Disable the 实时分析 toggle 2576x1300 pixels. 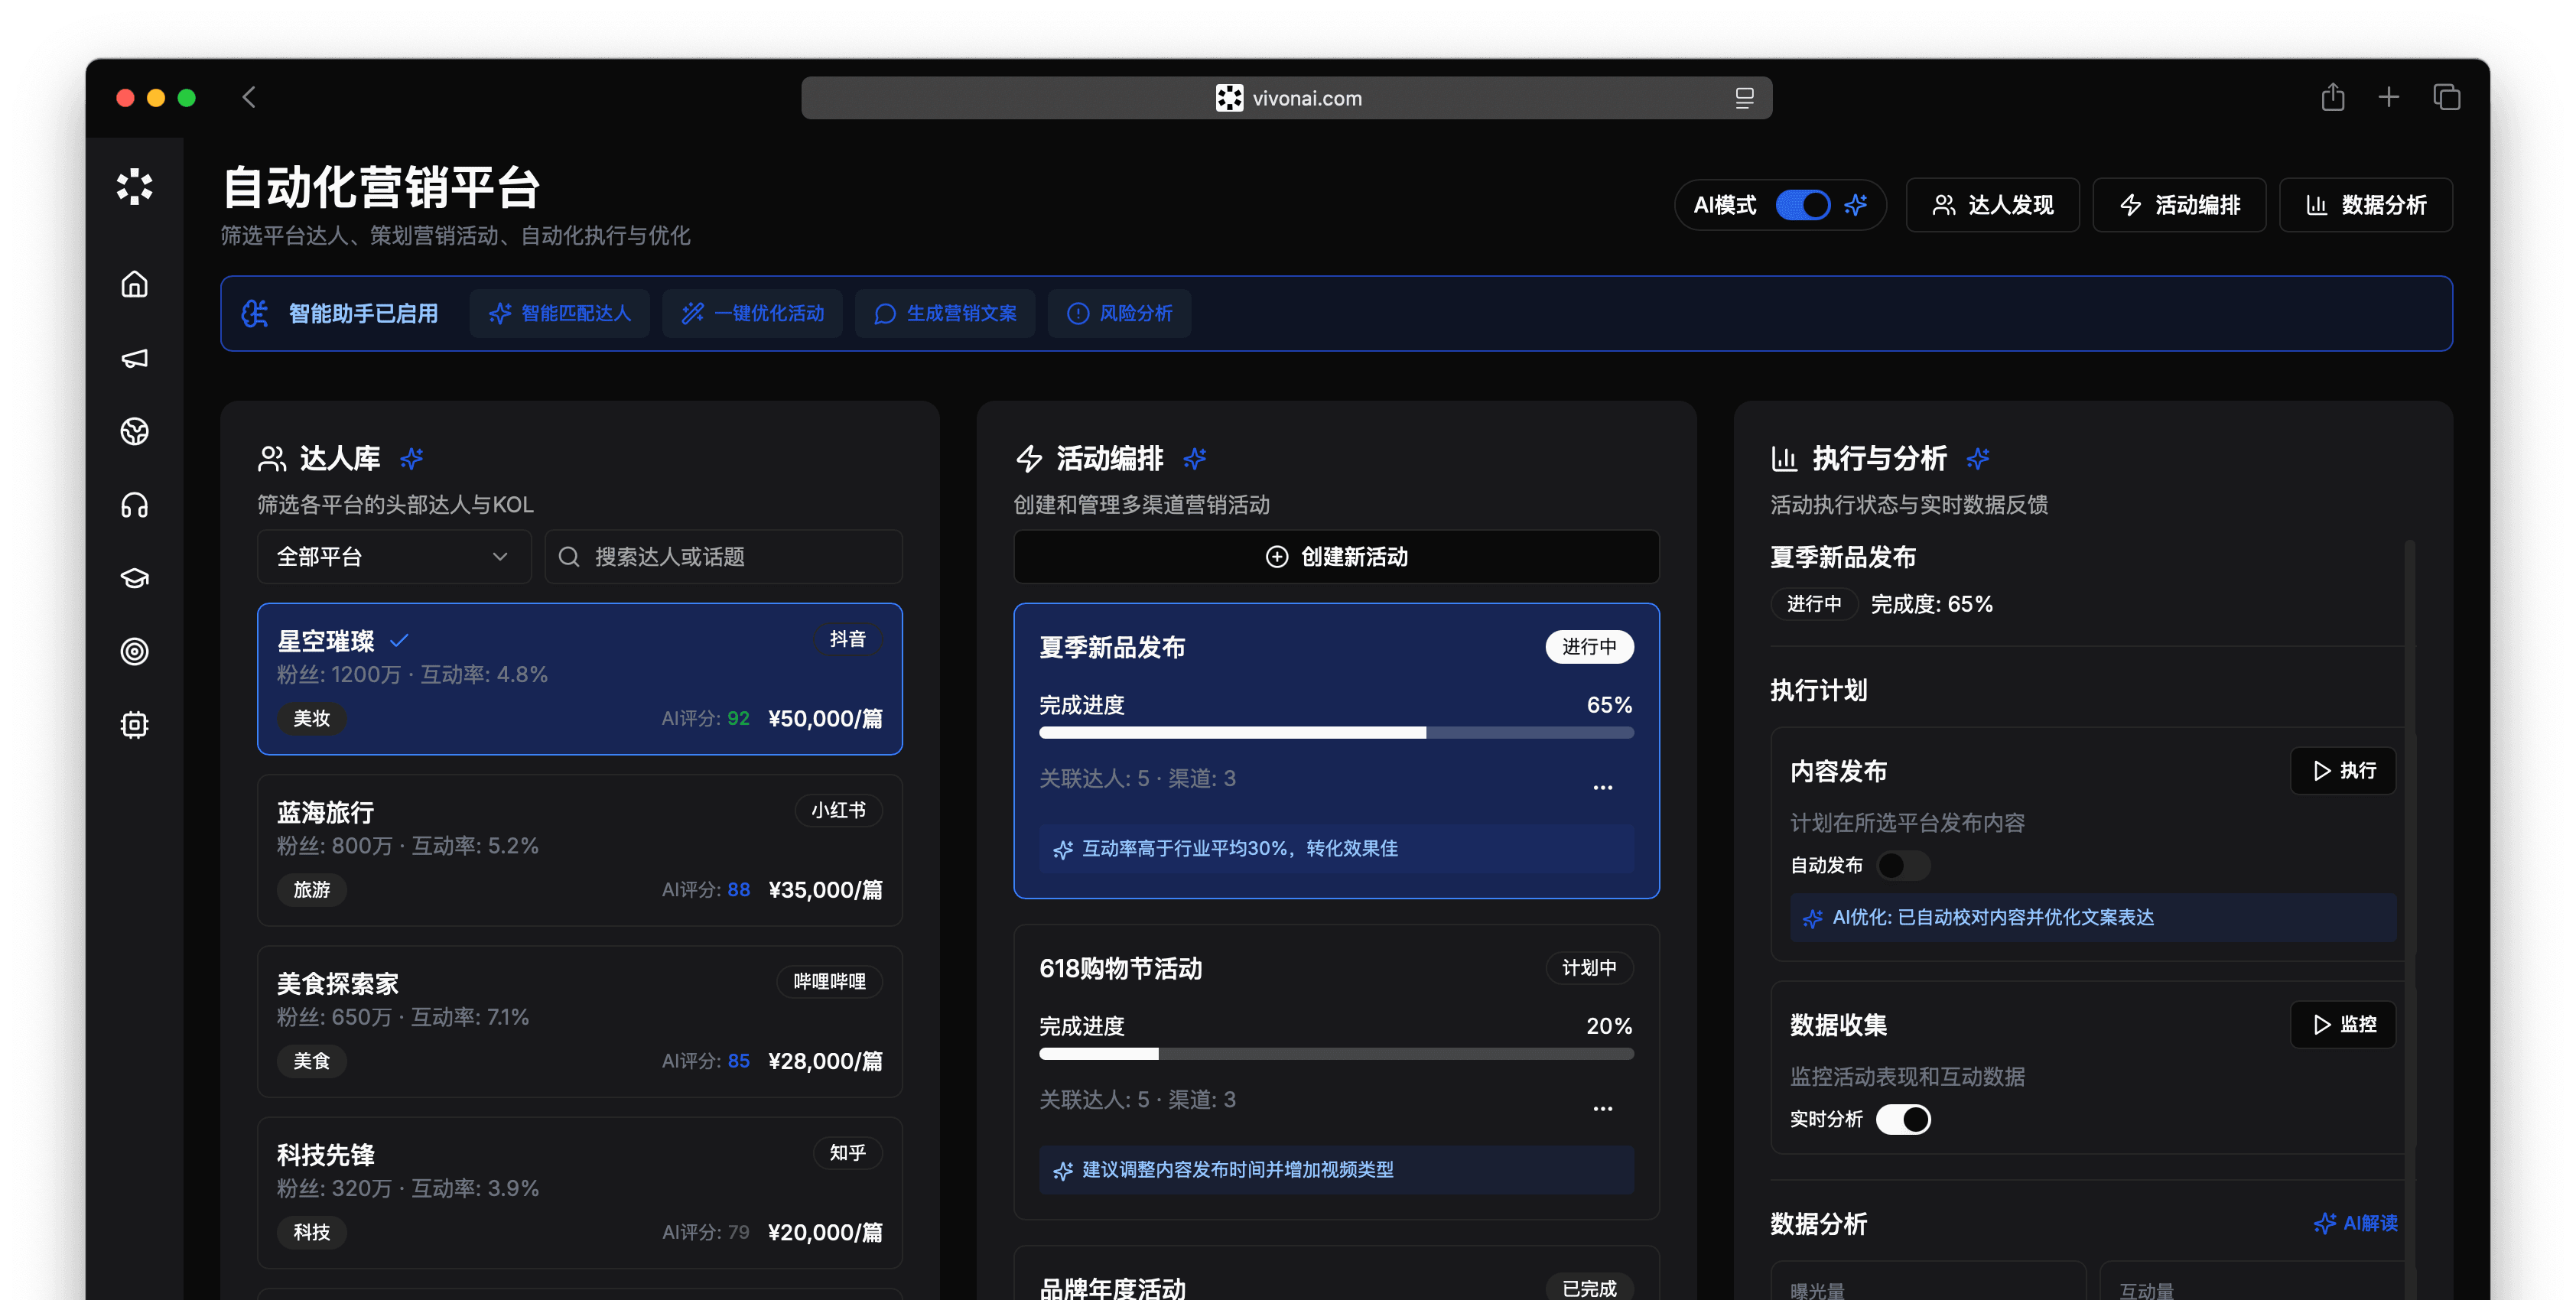[x=1902, y=1119]
